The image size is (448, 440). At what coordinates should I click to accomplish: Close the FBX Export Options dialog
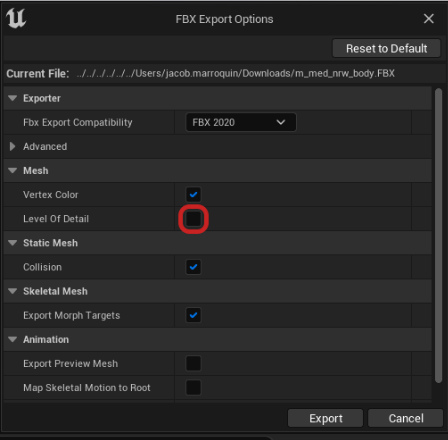pyautogui.click(x=429, y=19)
